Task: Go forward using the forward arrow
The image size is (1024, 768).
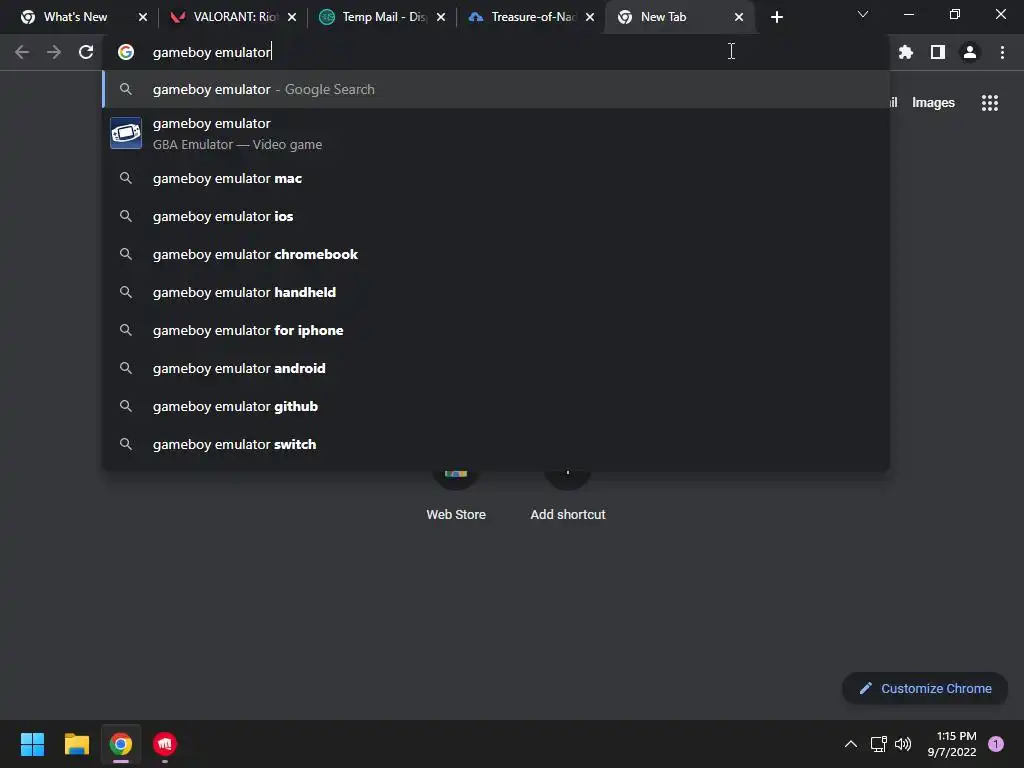Action: click(x=54, y=52)
